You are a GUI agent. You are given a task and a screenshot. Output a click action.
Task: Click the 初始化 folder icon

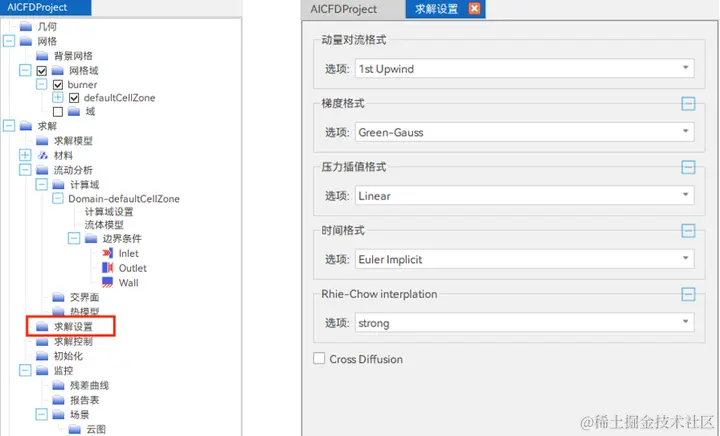coord(42,356)
